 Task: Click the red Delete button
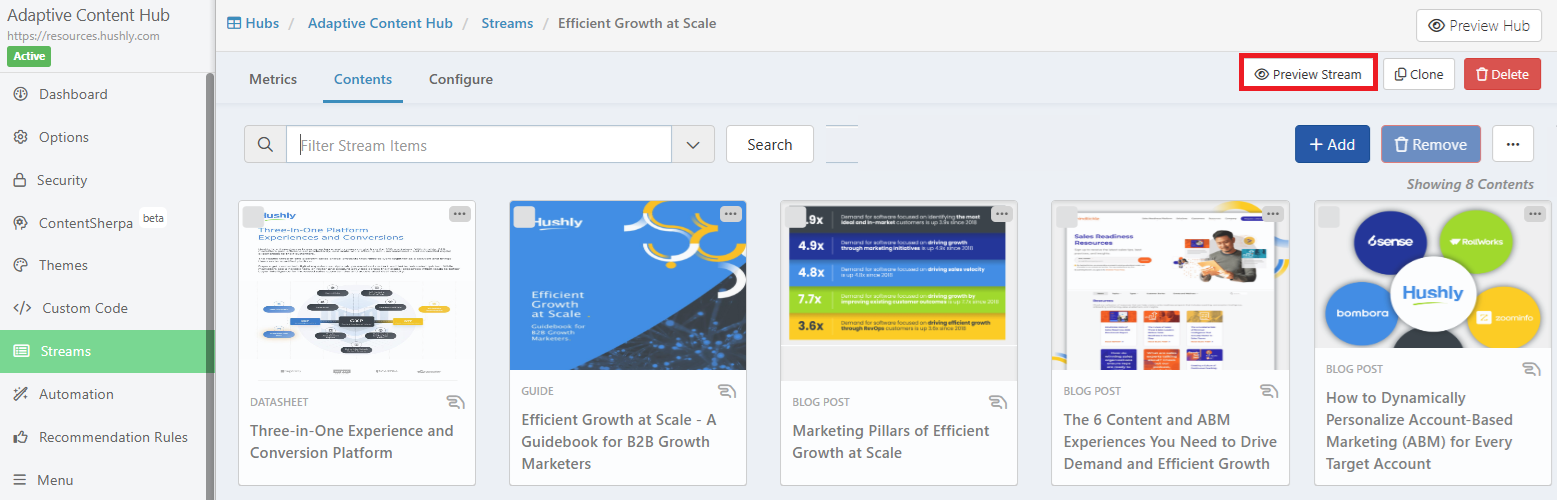(x=1502, y=74)
